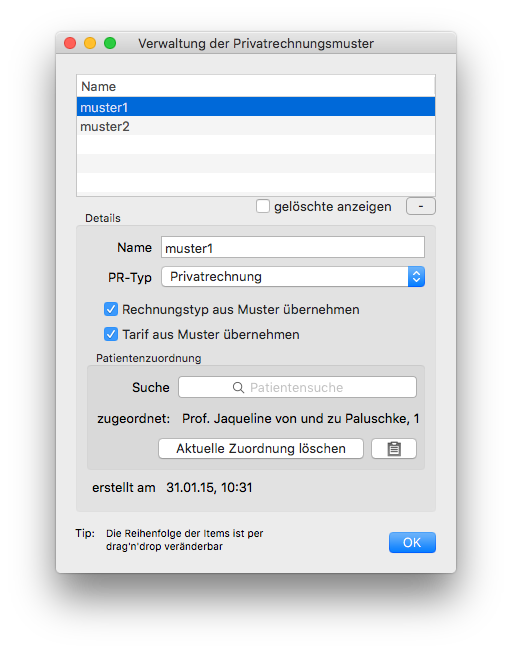The width and height of the screenshot is (512, 653).
Task: Select muster1 in the list
Action: pyautogui.click(x=256, y=107)
